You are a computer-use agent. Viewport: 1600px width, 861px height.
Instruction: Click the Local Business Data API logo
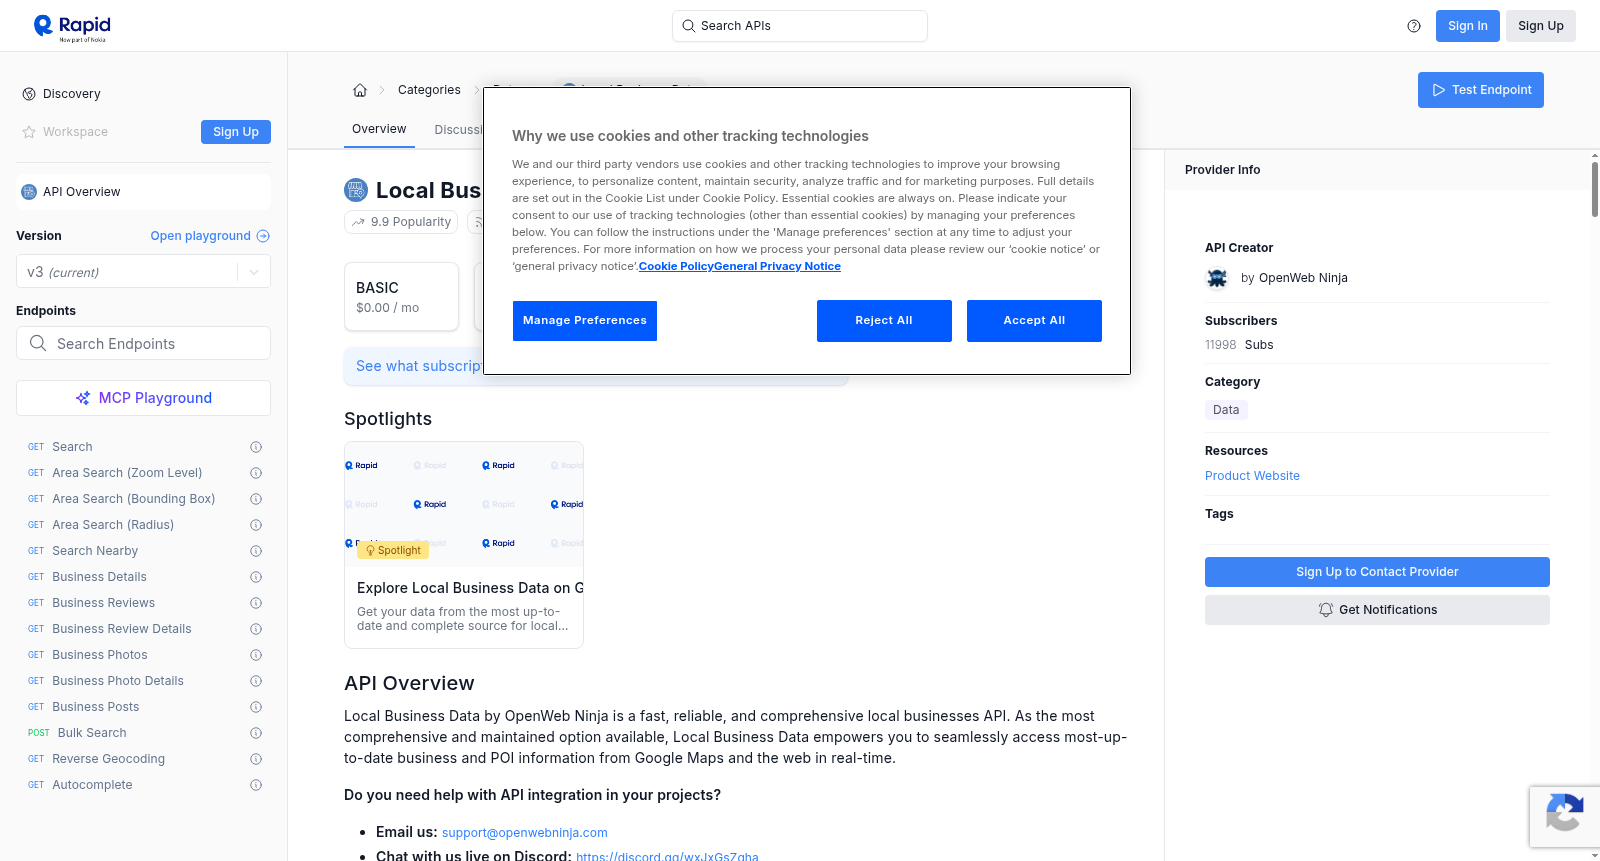pyautogui.click(x=356, y=190)
